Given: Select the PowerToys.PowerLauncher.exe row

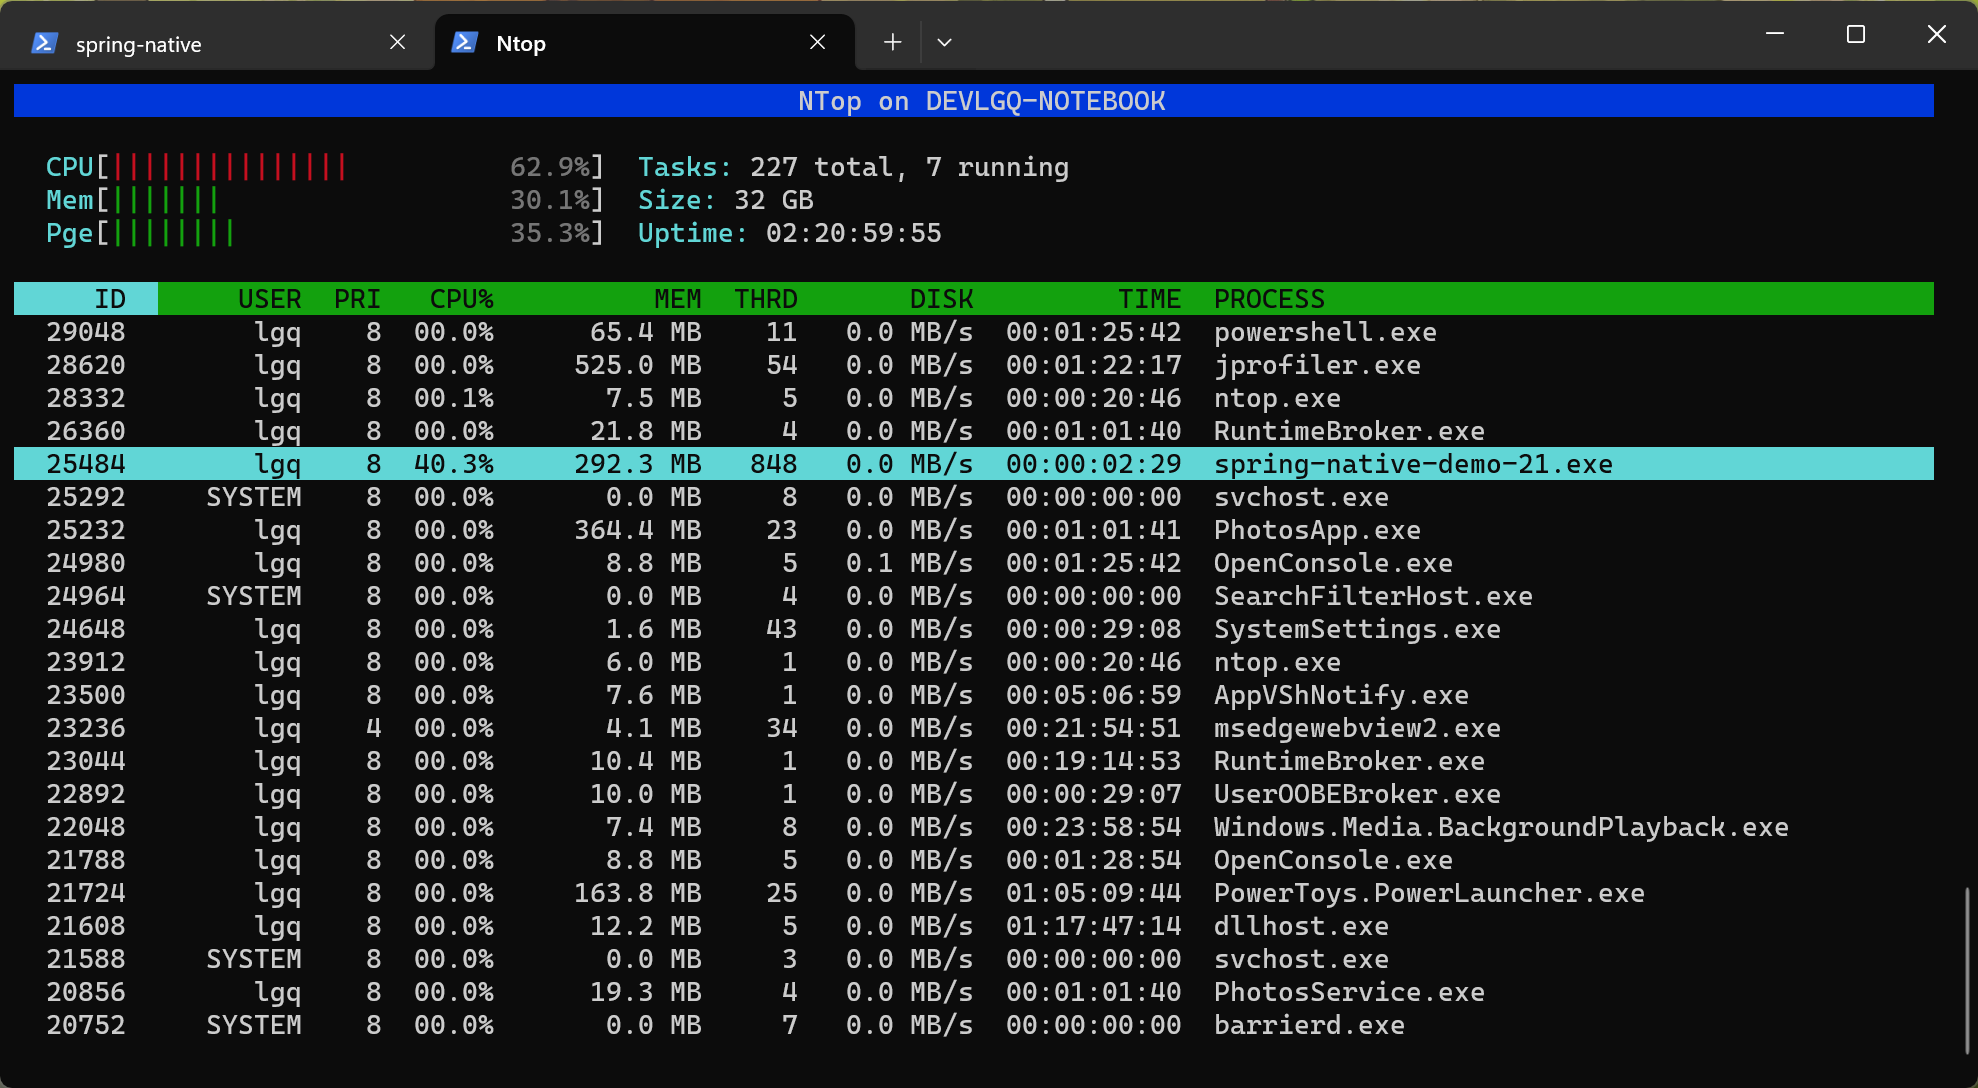Looking at the screenshot, I should [x=974, y=893].
